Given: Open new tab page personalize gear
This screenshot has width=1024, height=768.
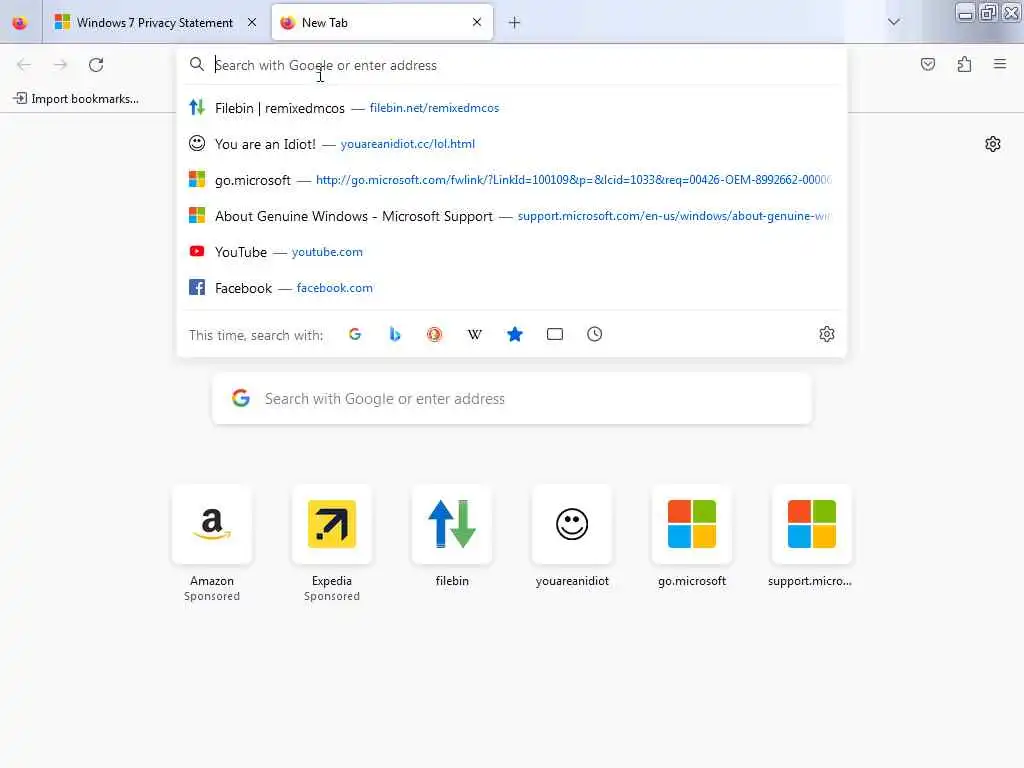Looking at the screenshot, I should [x=993, y=144].
